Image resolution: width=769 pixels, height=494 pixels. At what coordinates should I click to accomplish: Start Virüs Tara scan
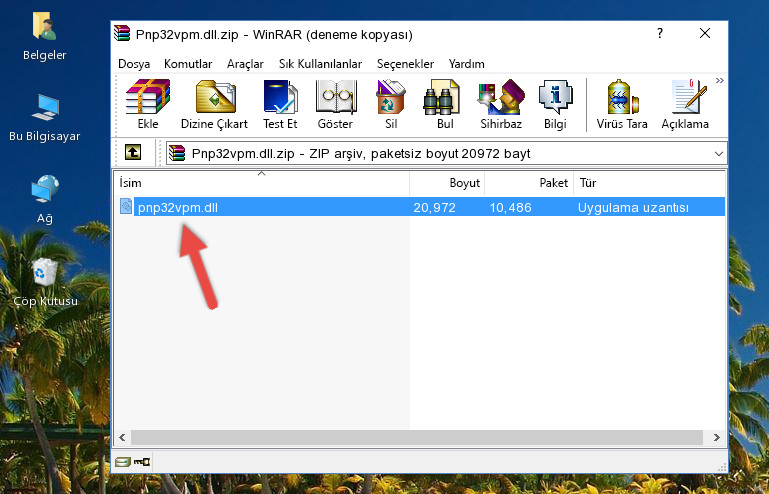(622, 104)
